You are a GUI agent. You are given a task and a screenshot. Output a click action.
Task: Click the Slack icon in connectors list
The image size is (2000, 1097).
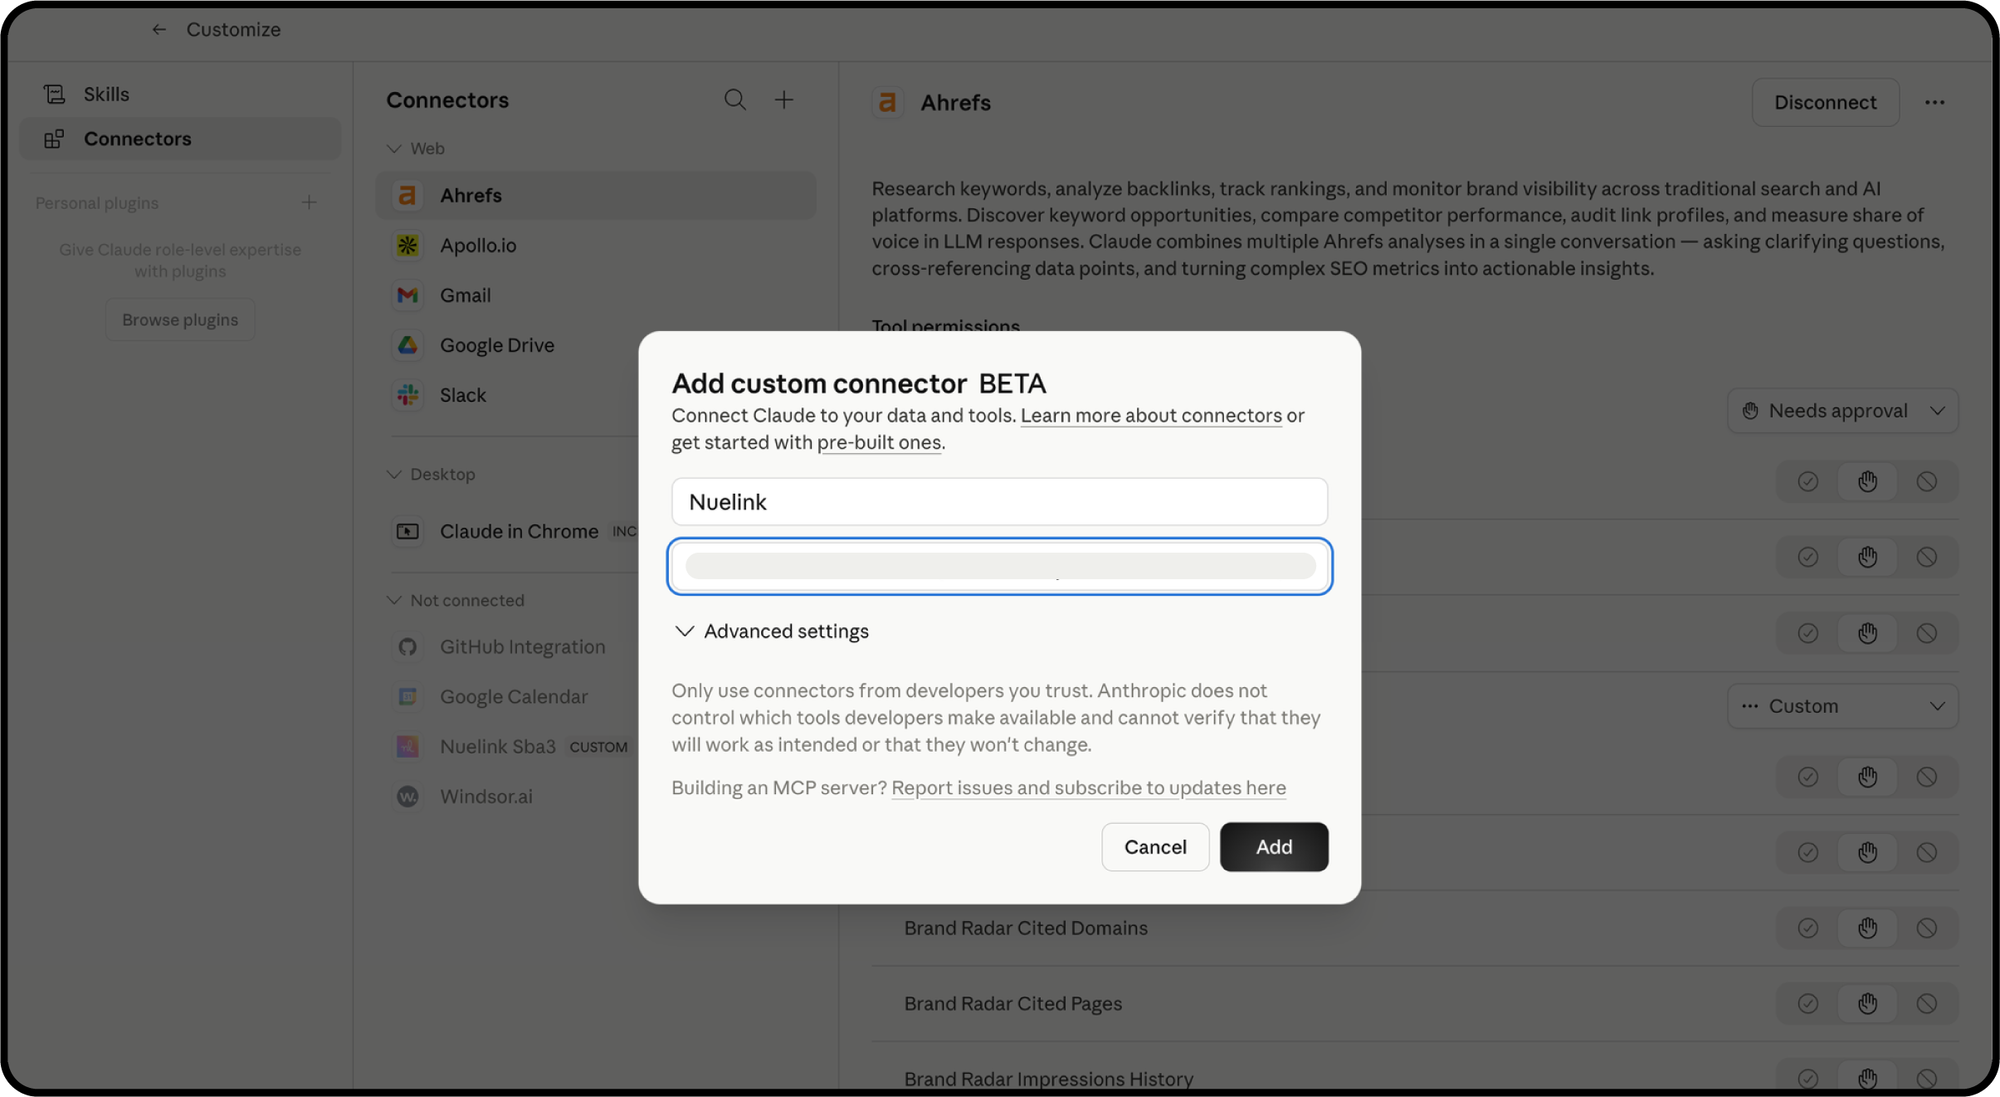(x=407, y=395)
